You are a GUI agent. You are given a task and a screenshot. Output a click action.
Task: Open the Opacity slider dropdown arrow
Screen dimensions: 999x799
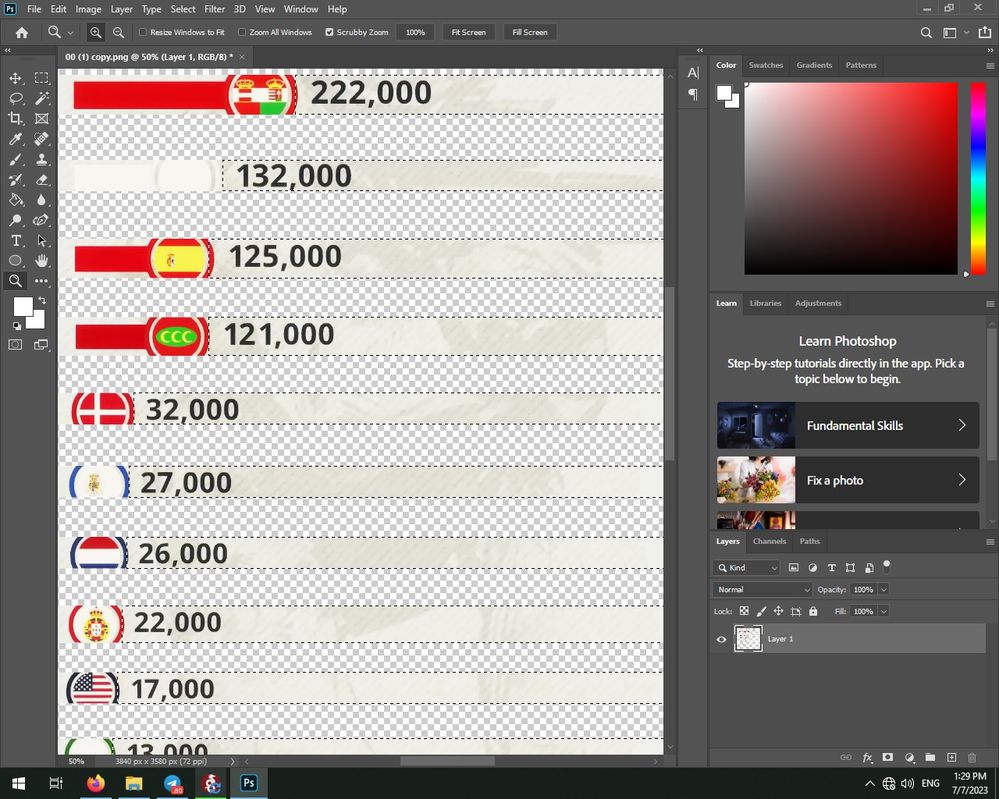tap(884, 589)
